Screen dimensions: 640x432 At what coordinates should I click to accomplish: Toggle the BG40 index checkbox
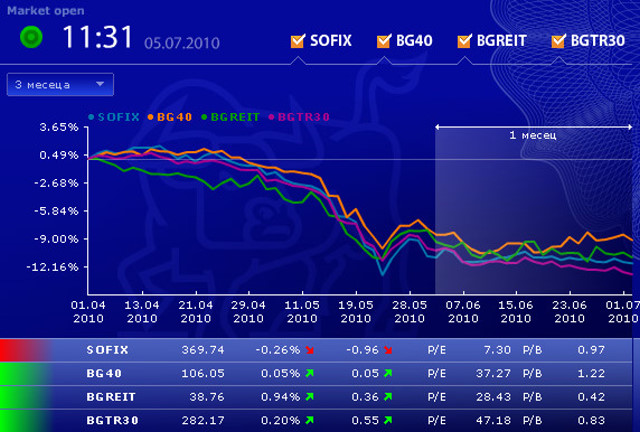point(383,41)
